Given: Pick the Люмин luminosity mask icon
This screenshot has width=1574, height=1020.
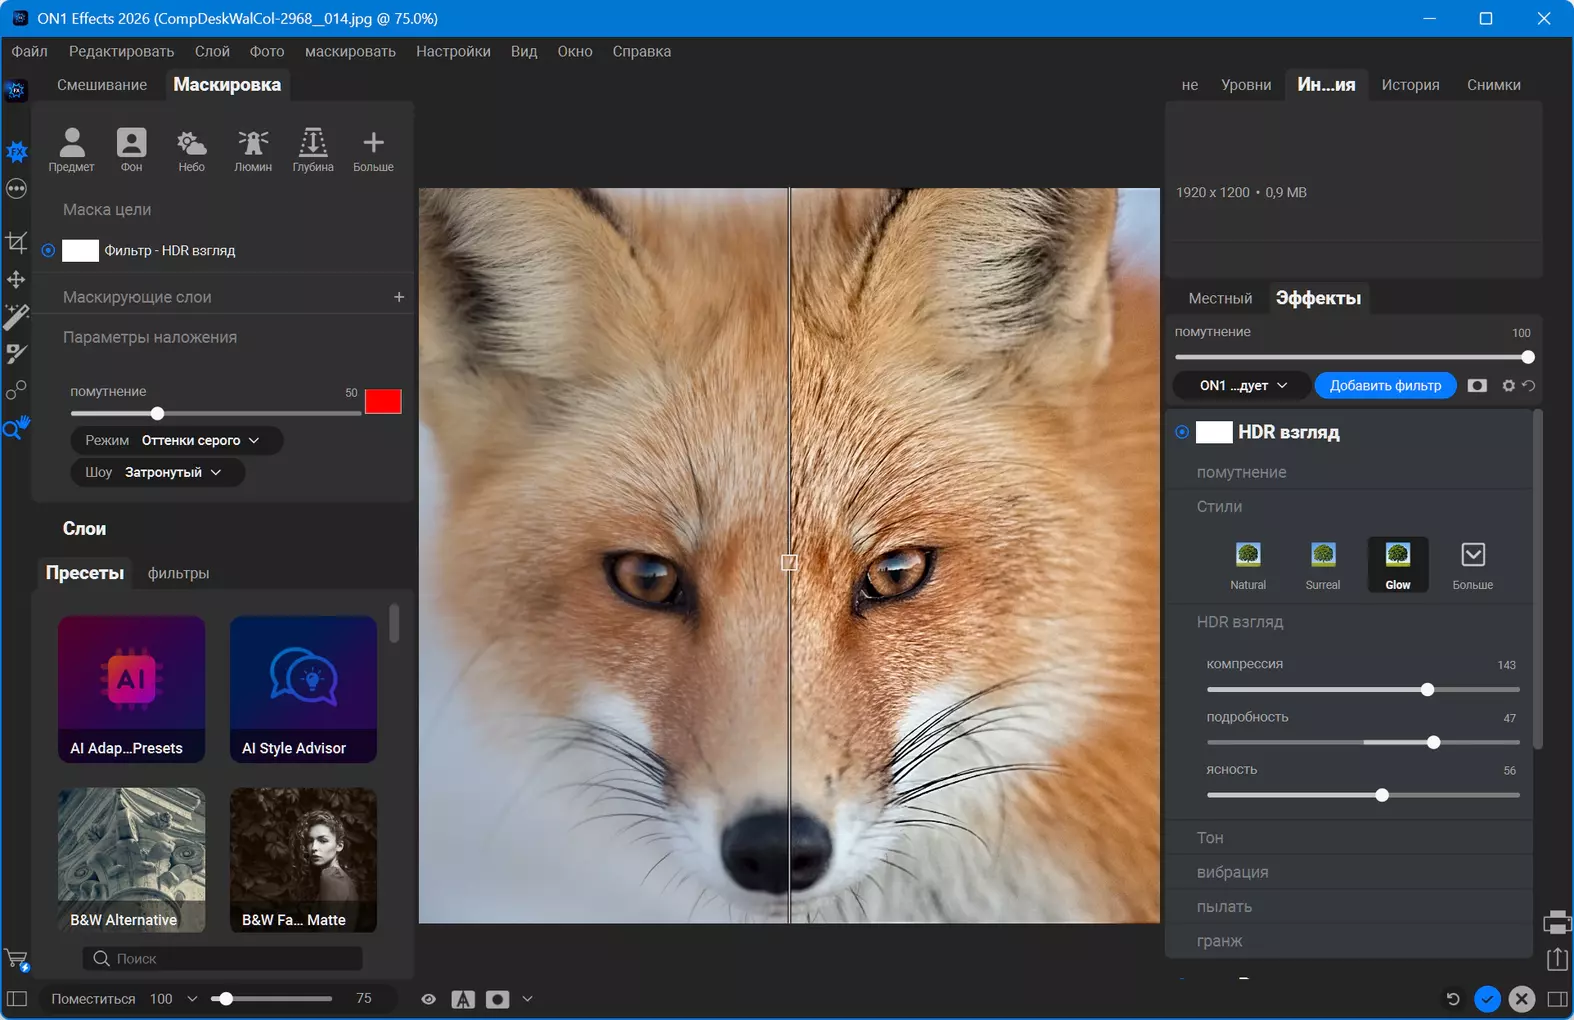Looking at the screenshot, I should pyautogui.click(x=253, y=149).
